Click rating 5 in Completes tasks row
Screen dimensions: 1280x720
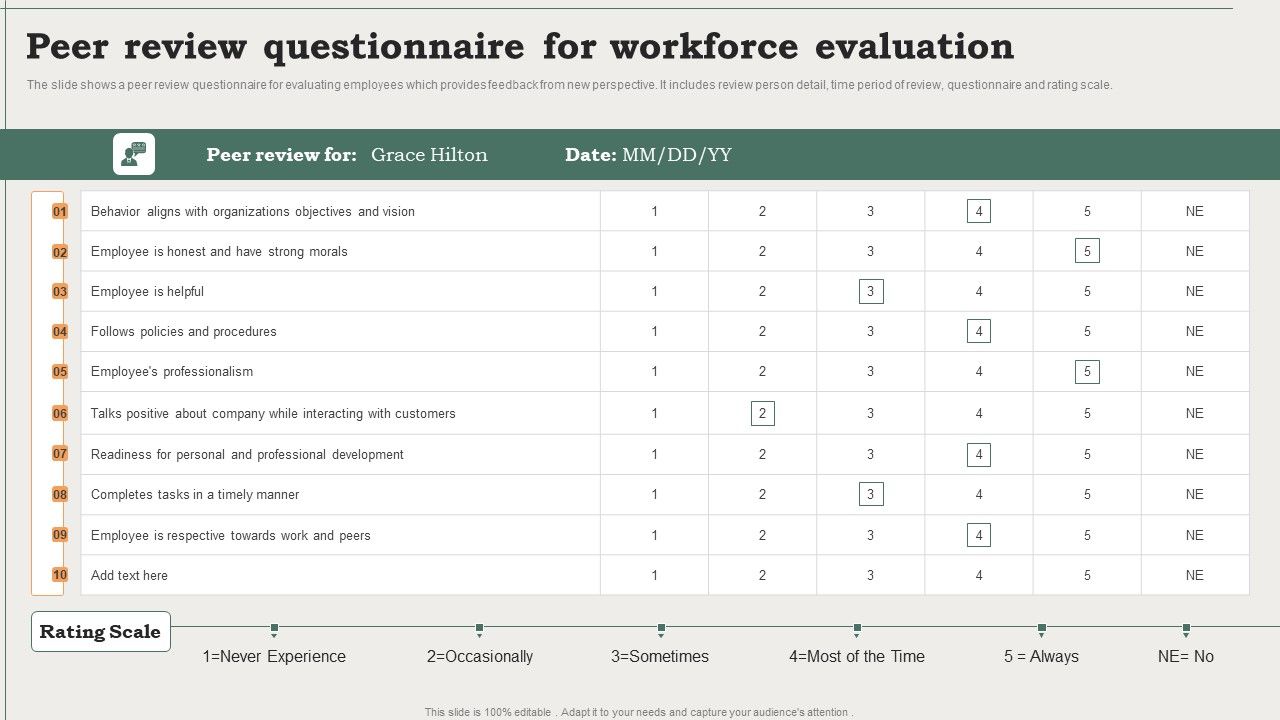pyautogui.click(x=1087, y=494)
